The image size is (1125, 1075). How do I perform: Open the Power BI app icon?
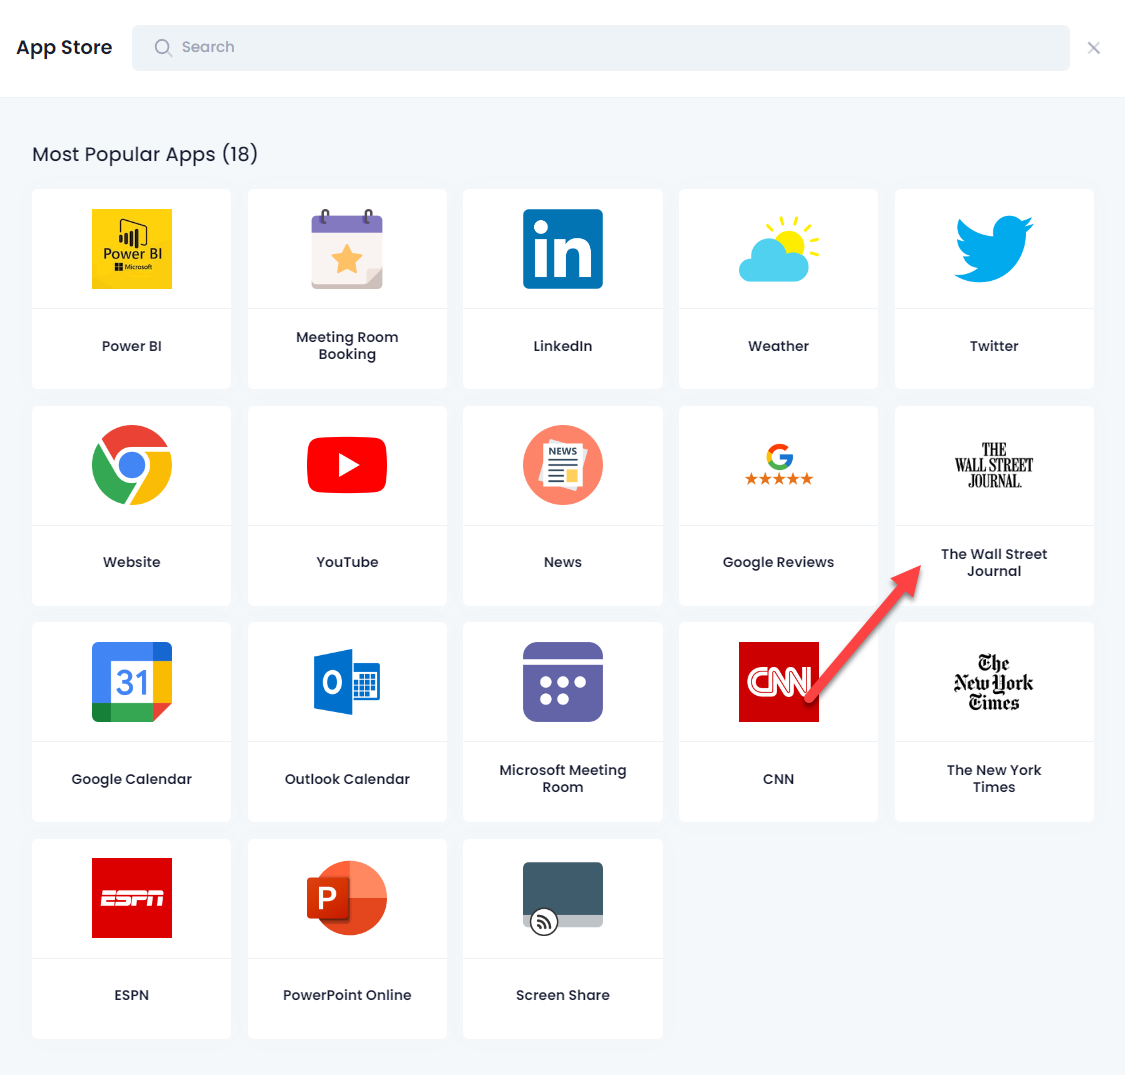pyautogui.click(x=132, y=249)
